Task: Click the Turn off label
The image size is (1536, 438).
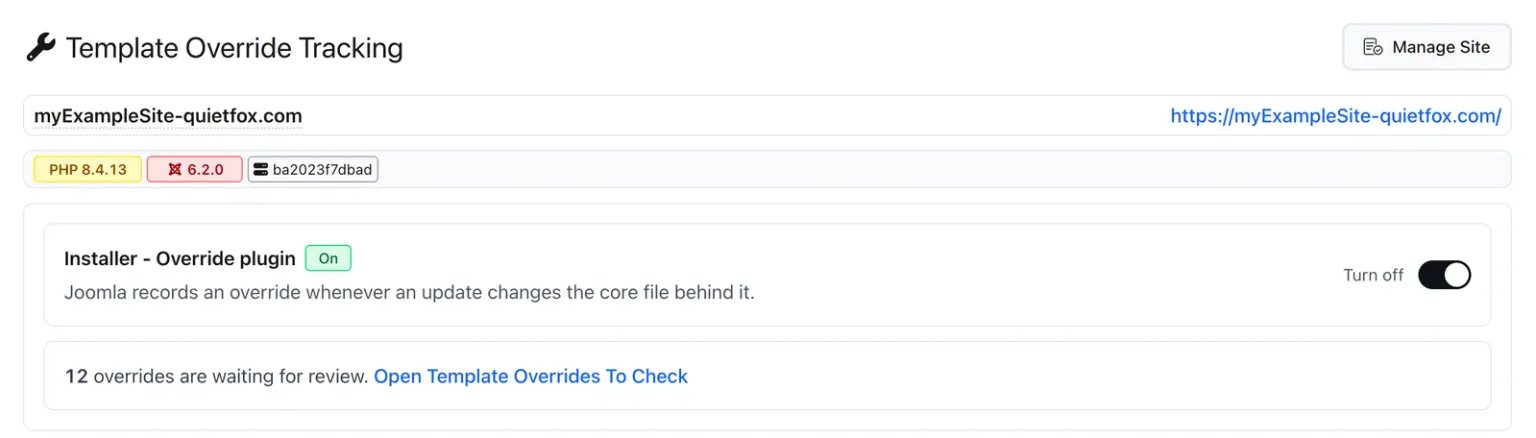Action: click(x=1373, y=275)
